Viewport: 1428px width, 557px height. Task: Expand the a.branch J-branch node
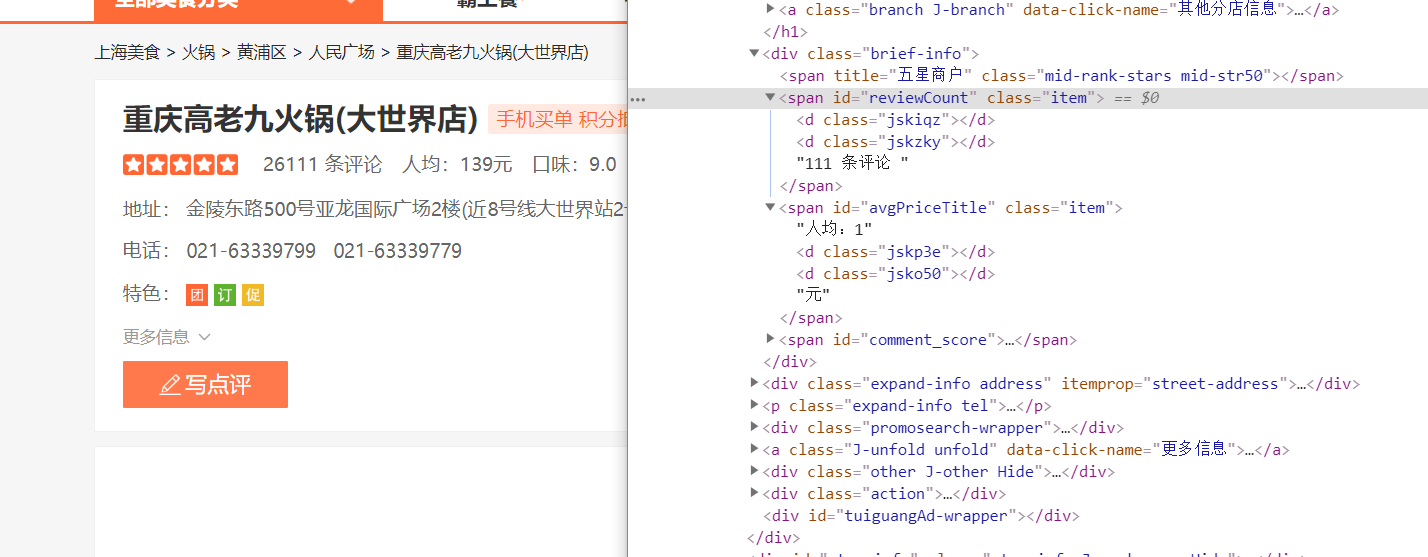click(x=771, y=9)
